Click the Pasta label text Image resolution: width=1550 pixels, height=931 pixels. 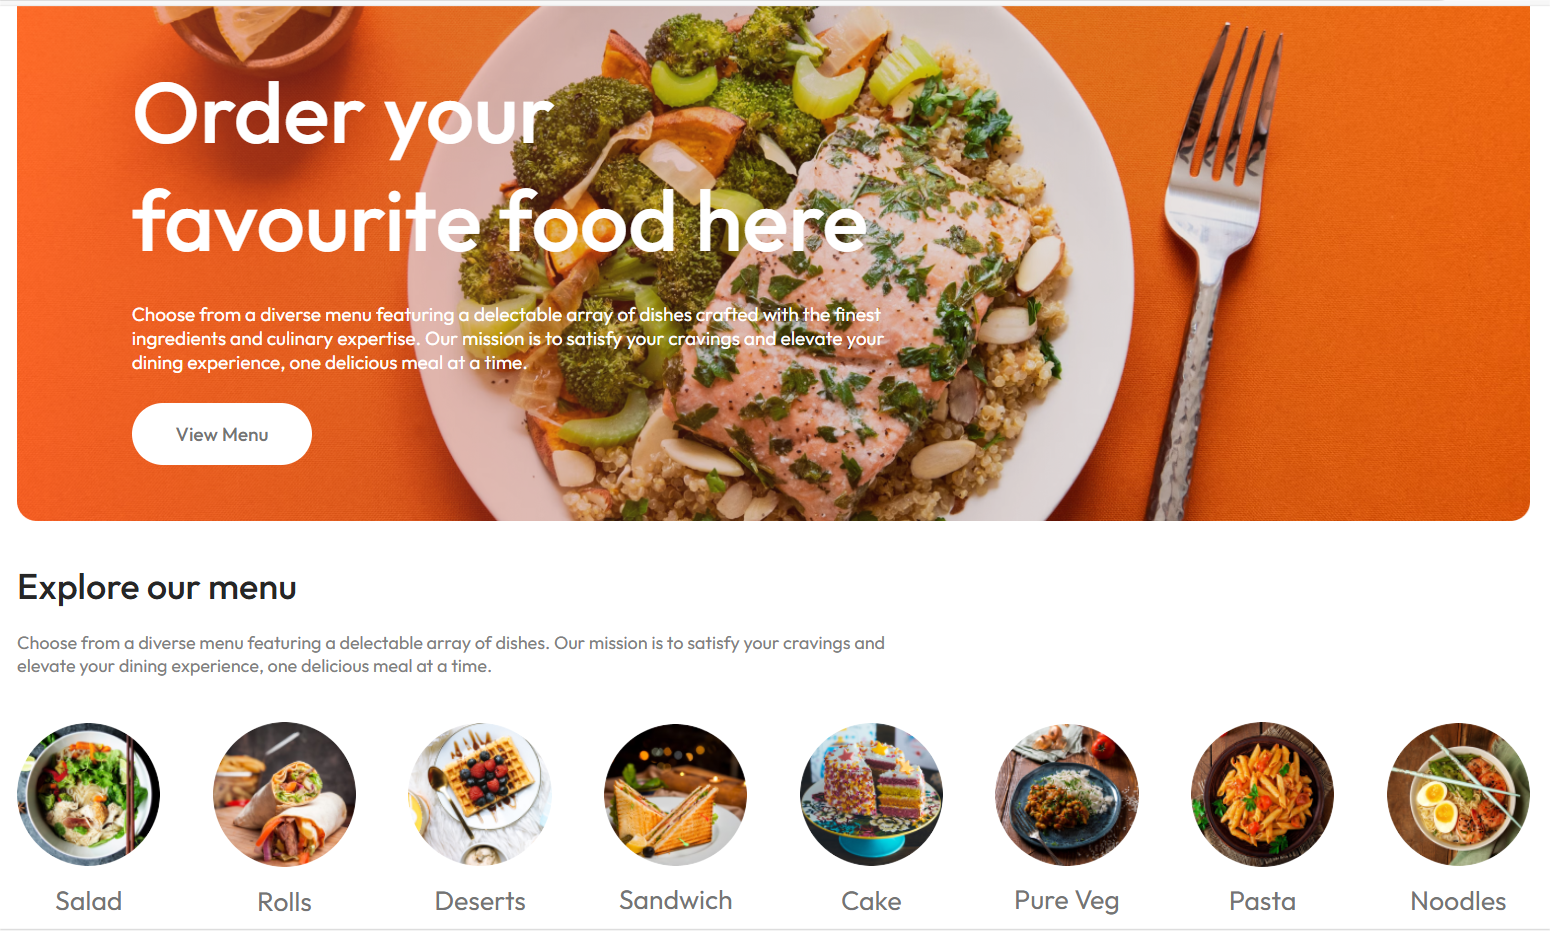pyautogui.click(x=1263, y=901)
